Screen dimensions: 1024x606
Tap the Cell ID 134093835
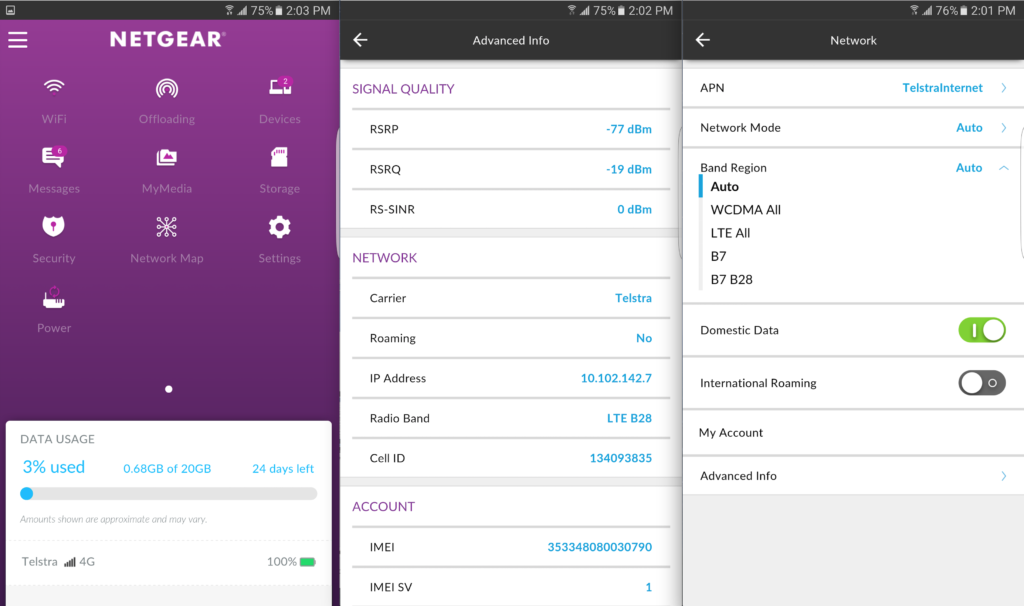pos(620,458)
